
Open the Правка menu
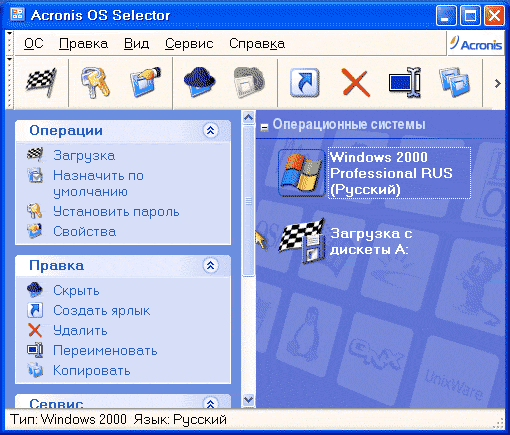83,44
